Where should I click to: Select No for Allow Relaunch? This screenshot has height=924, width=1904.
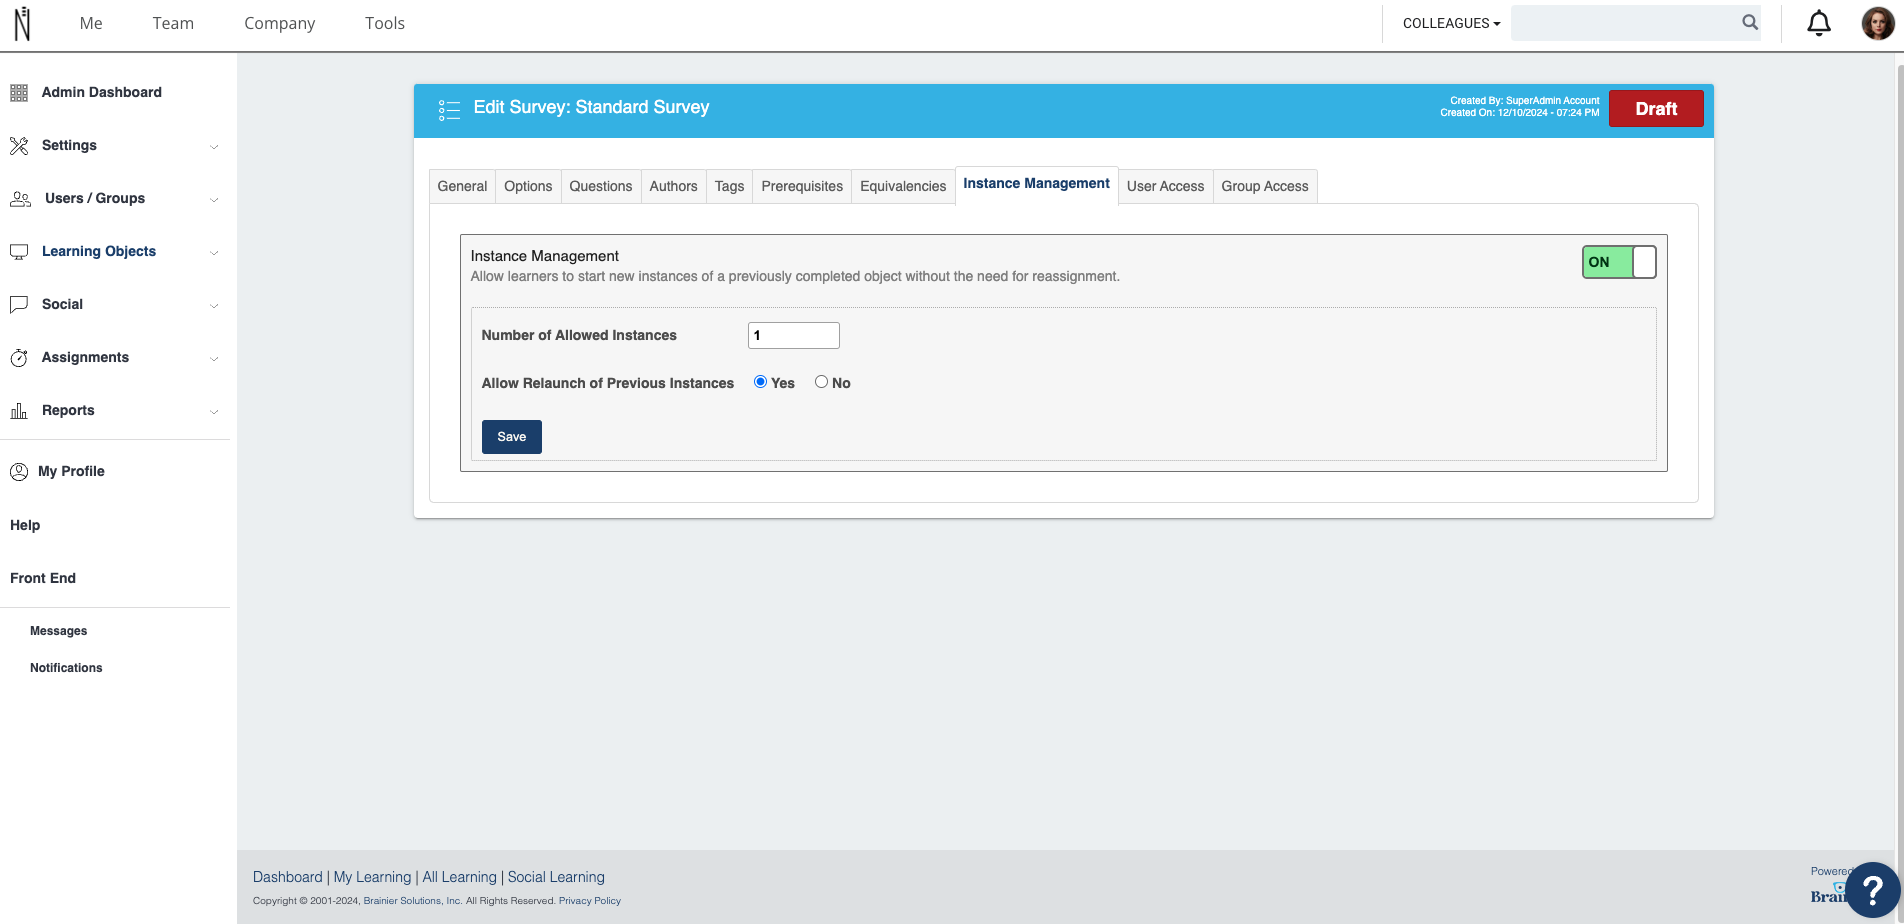pos(821,382)
